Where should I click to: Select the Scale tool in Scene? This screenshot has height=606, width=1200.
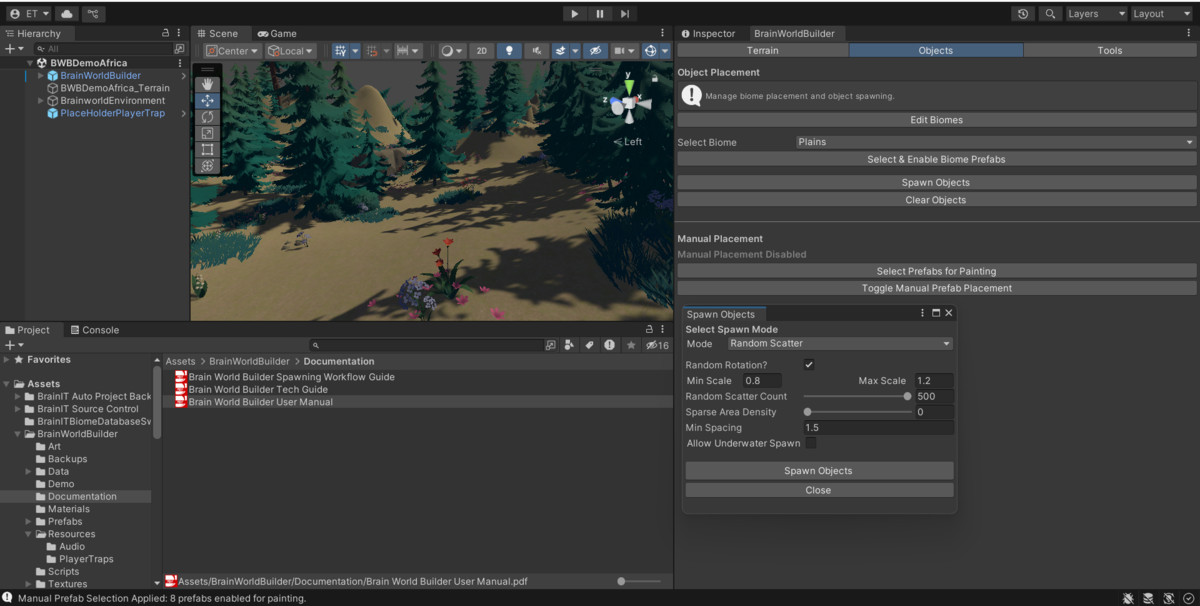[x=207, y=133]
